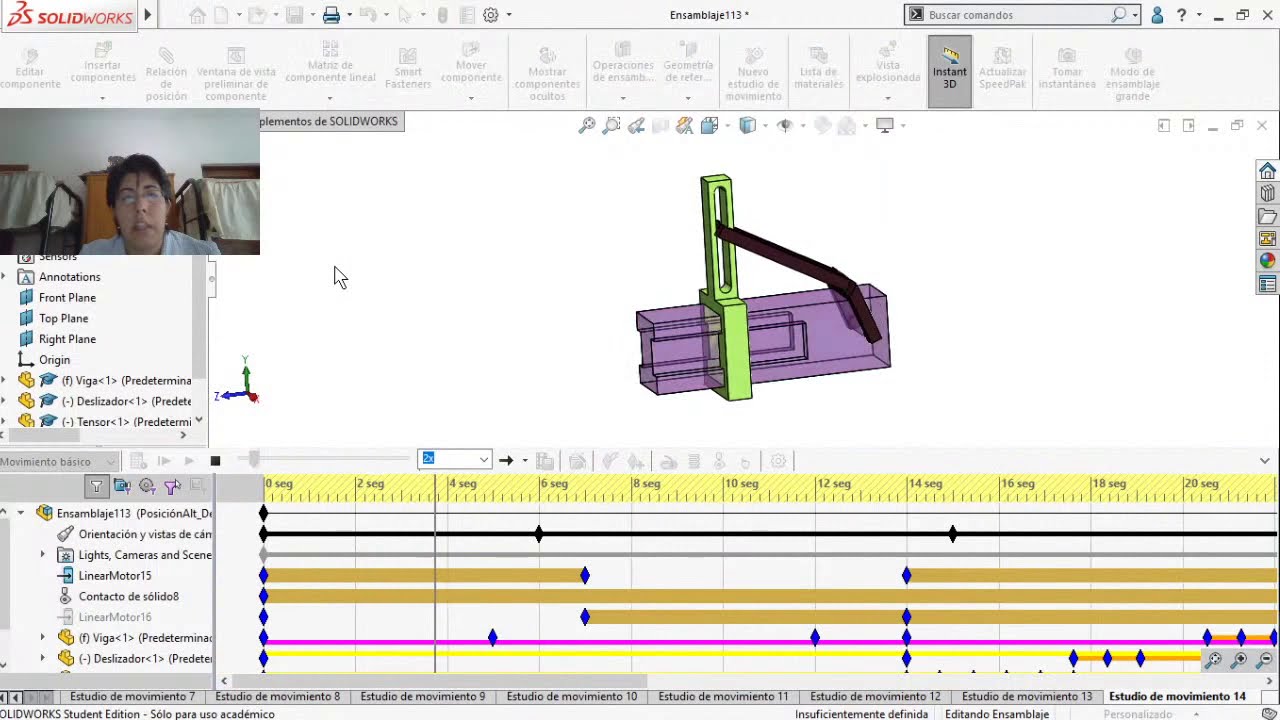Collapse the motion manager panel chevron
Screen dimensions: 1280x720
1264,461
